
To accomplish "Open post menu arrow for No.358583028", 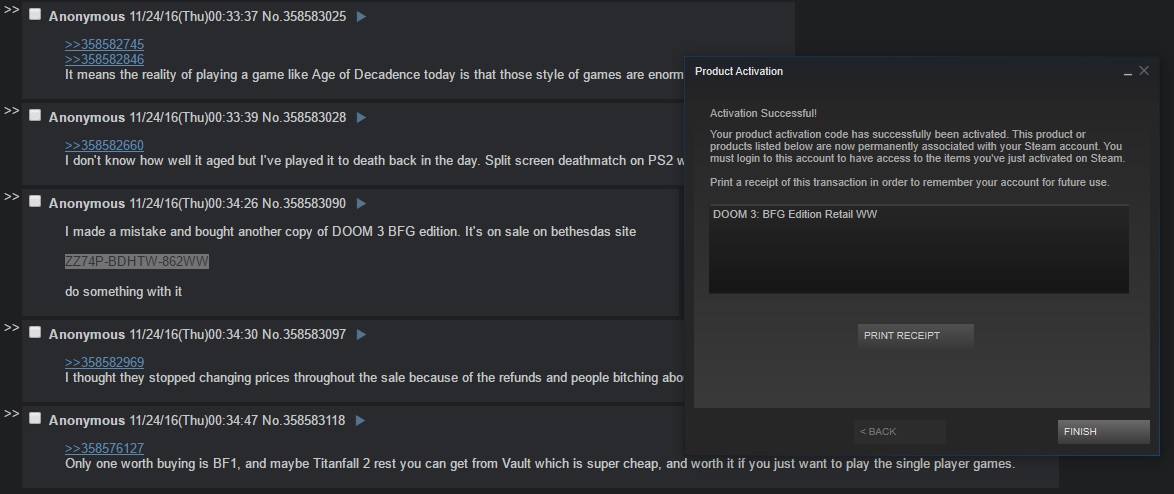I will point(362,118).
